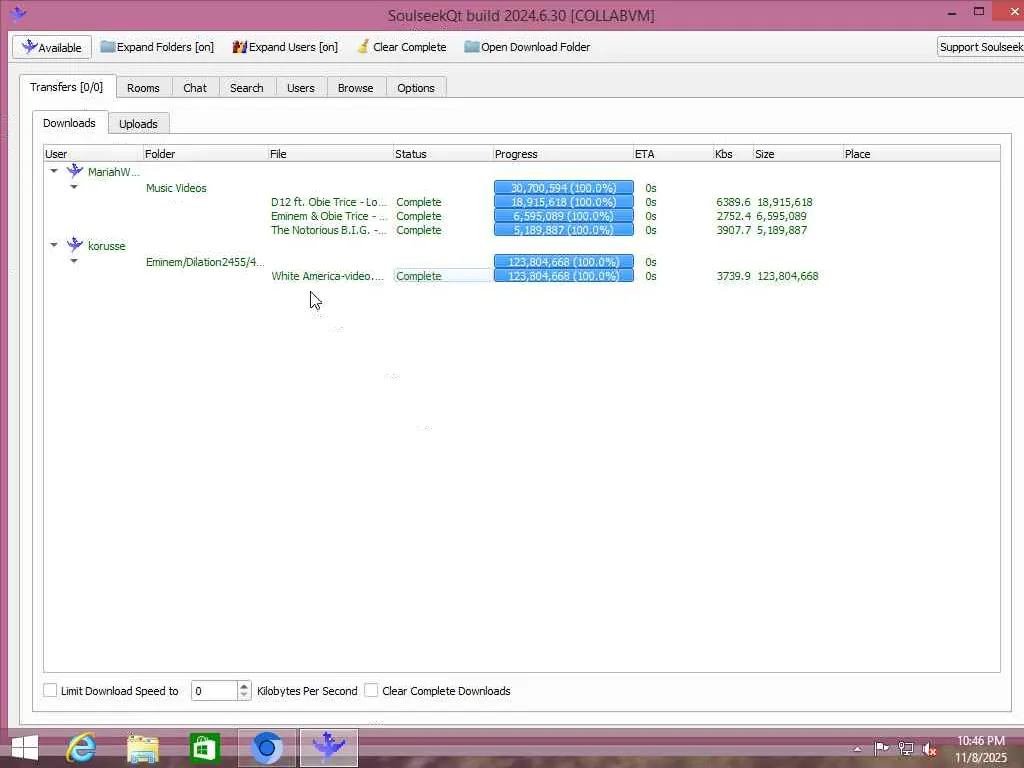Click the broom icon beside Clear Complete
1024x768 pixels.
pos(363,46)
